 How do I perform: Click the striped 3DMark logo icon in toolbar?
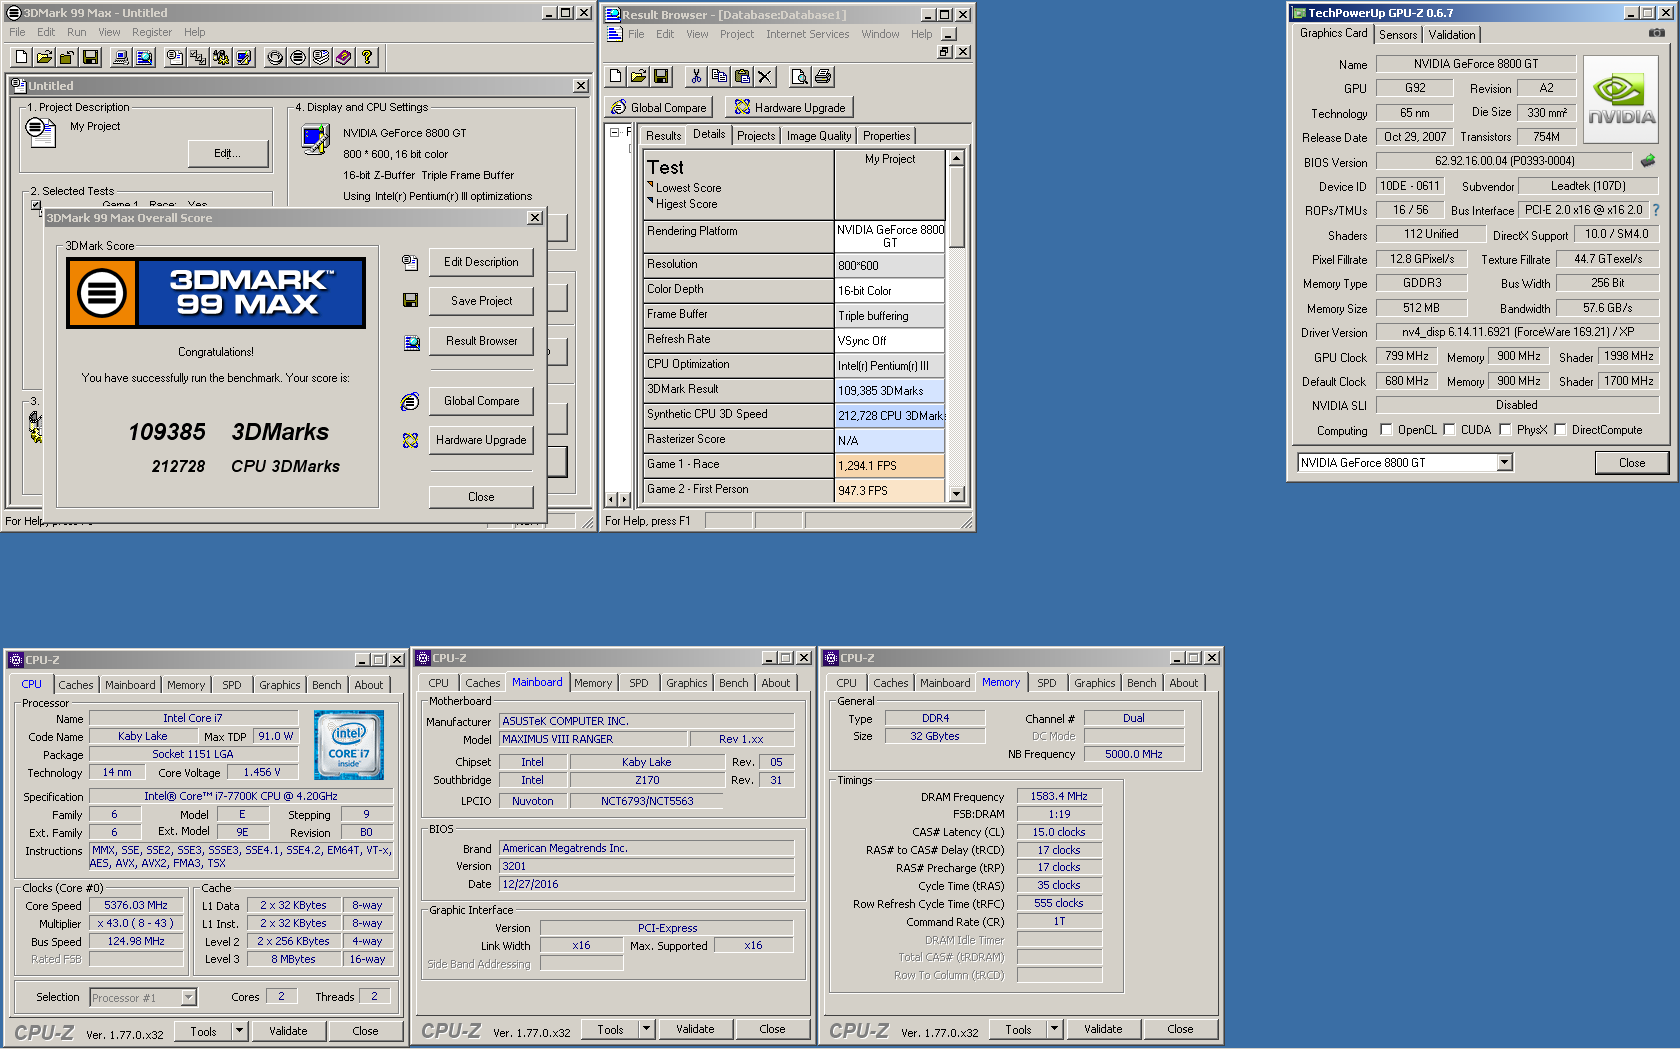[x=298, y=57]
